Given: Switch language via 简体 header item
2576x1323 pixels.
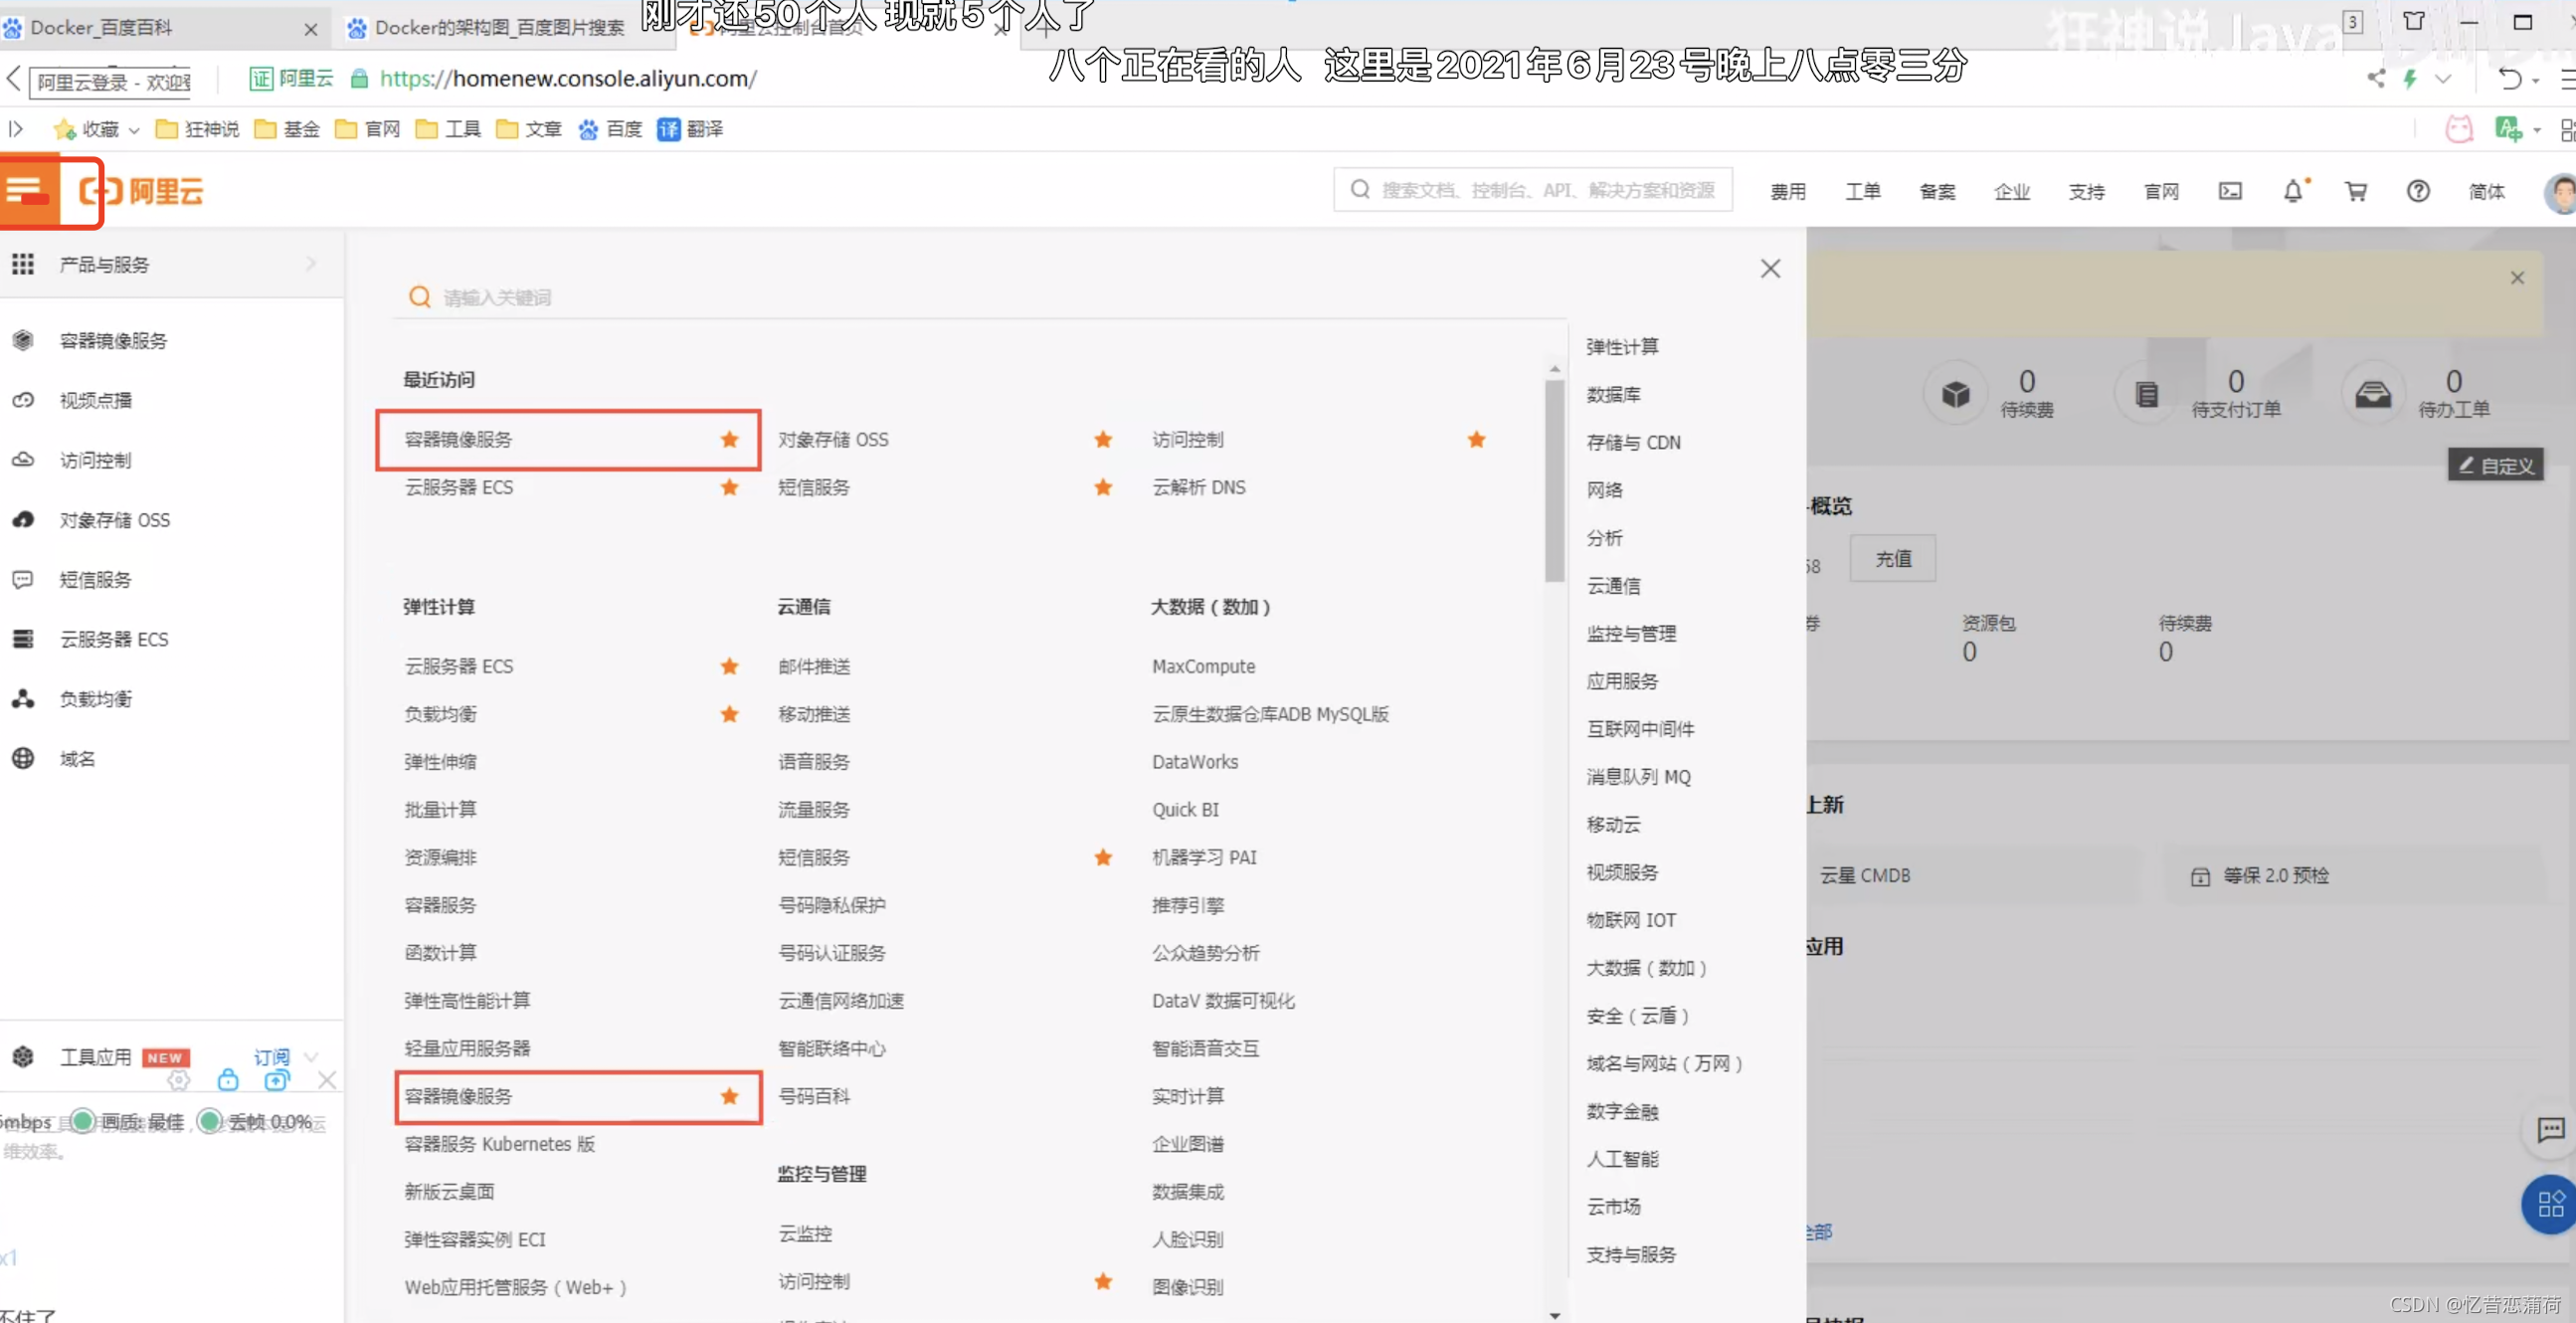Looking at the screenshot, I should [x=2486, y=192].
